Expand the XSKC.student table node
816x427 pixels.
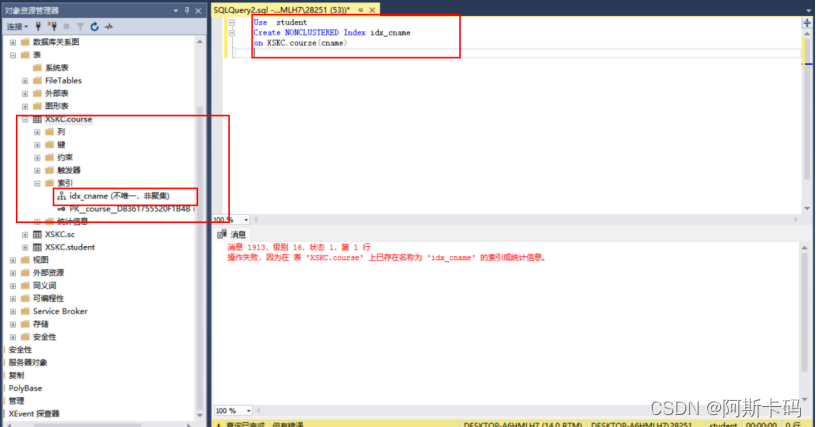coord(25,247)
